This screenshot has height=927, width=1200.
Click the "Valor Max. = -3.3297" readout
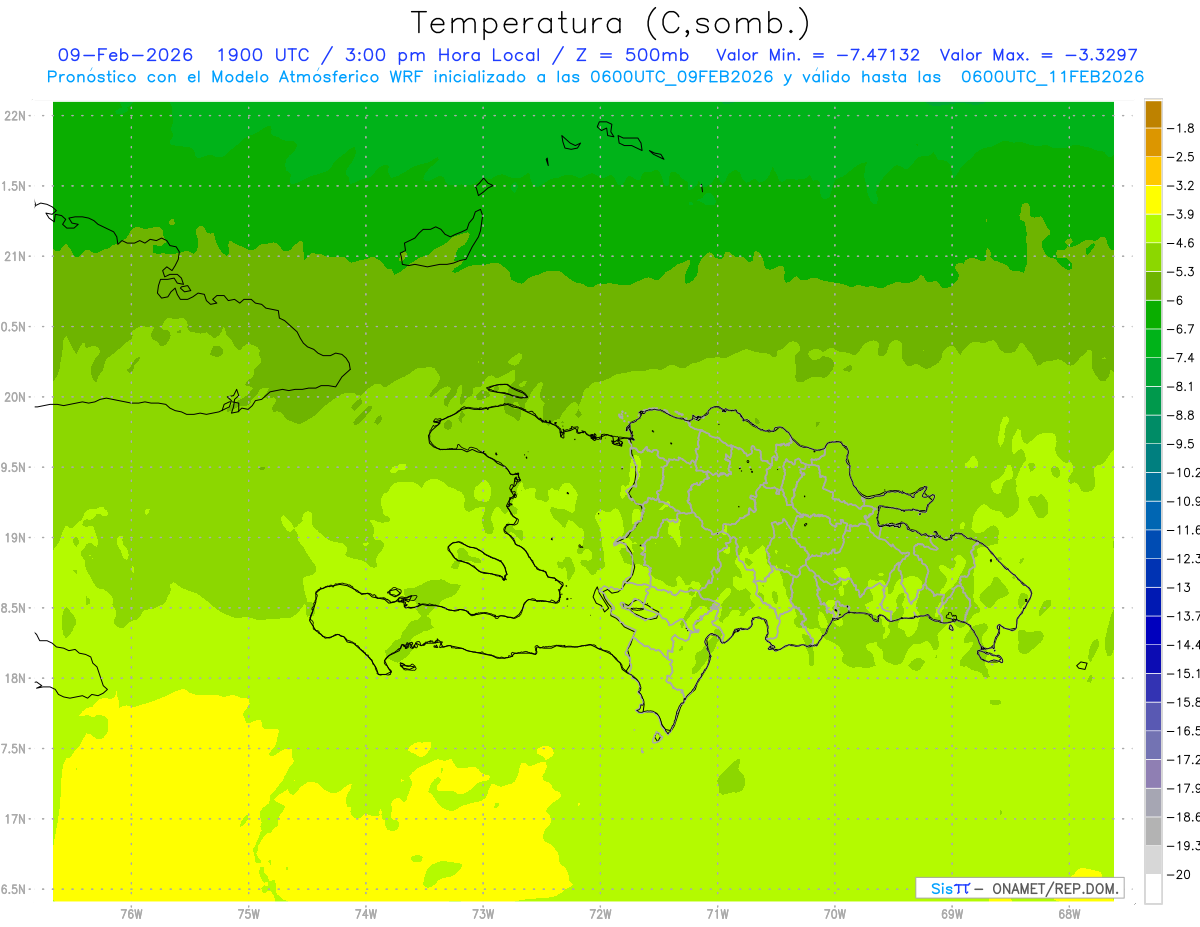1039,55
